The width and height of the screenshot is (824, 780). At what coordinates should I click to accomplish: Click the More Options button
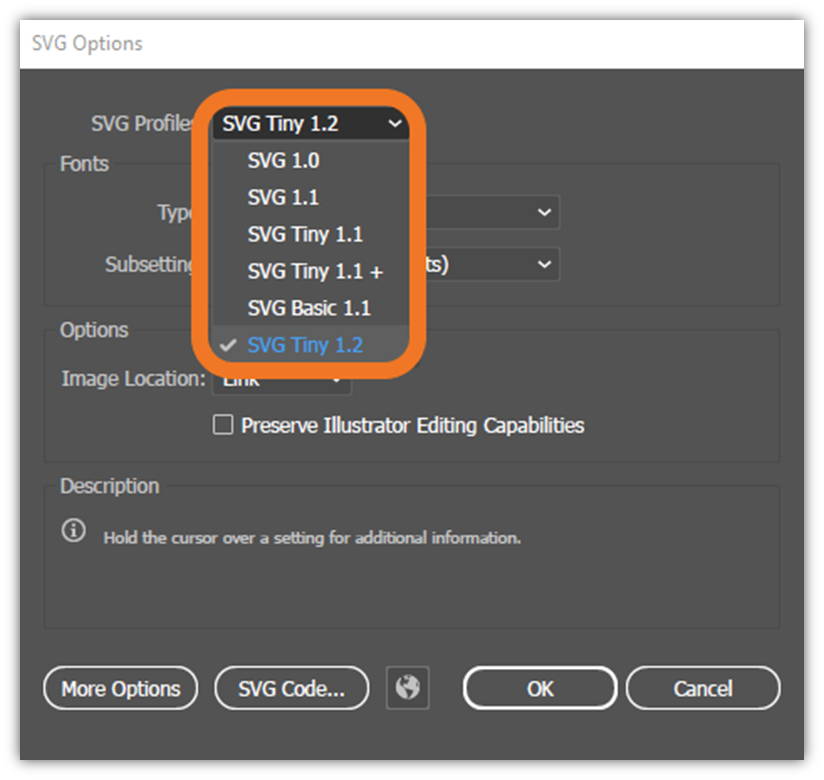[121, 688]
